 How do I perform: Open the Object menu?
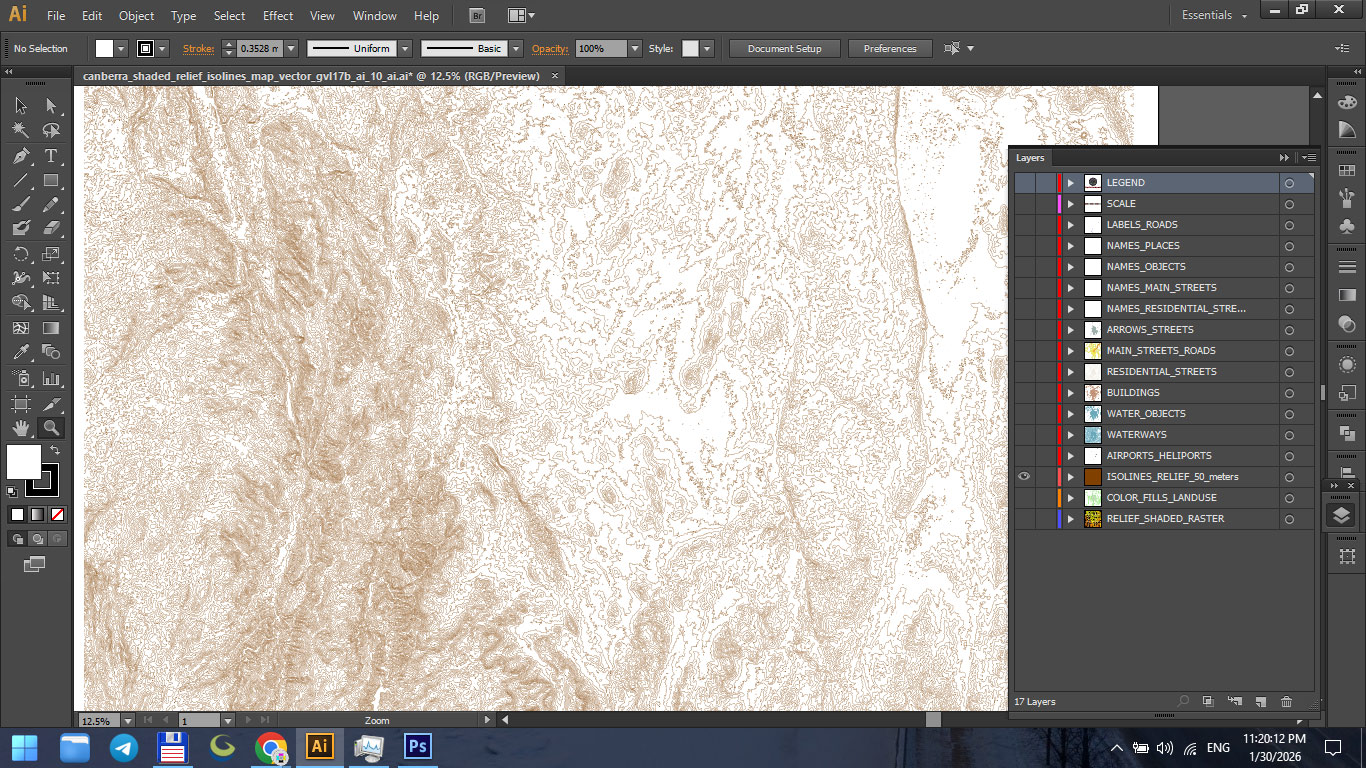point(136,16)
